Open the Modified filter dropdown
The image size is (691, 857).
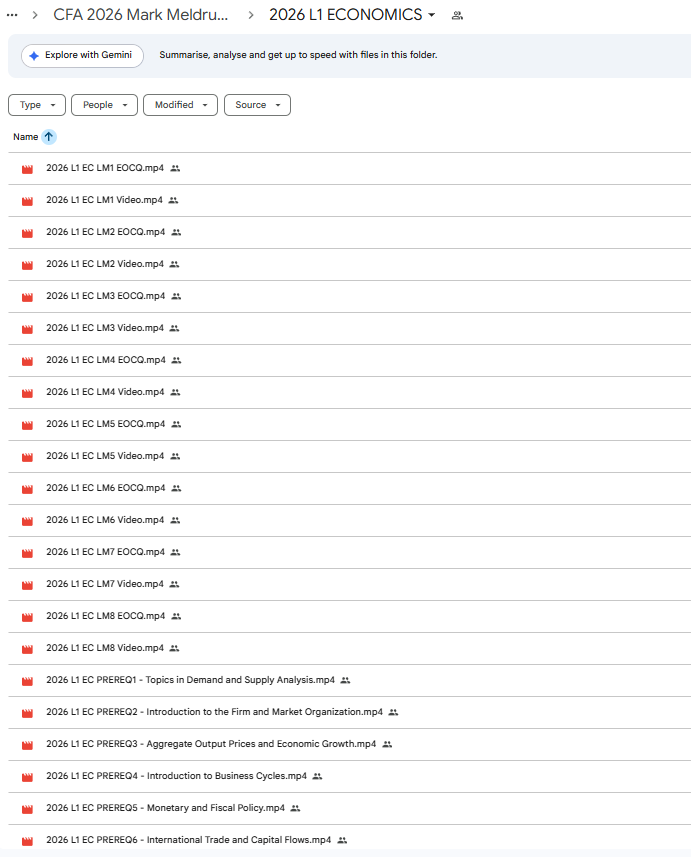[x=180, y=105]
